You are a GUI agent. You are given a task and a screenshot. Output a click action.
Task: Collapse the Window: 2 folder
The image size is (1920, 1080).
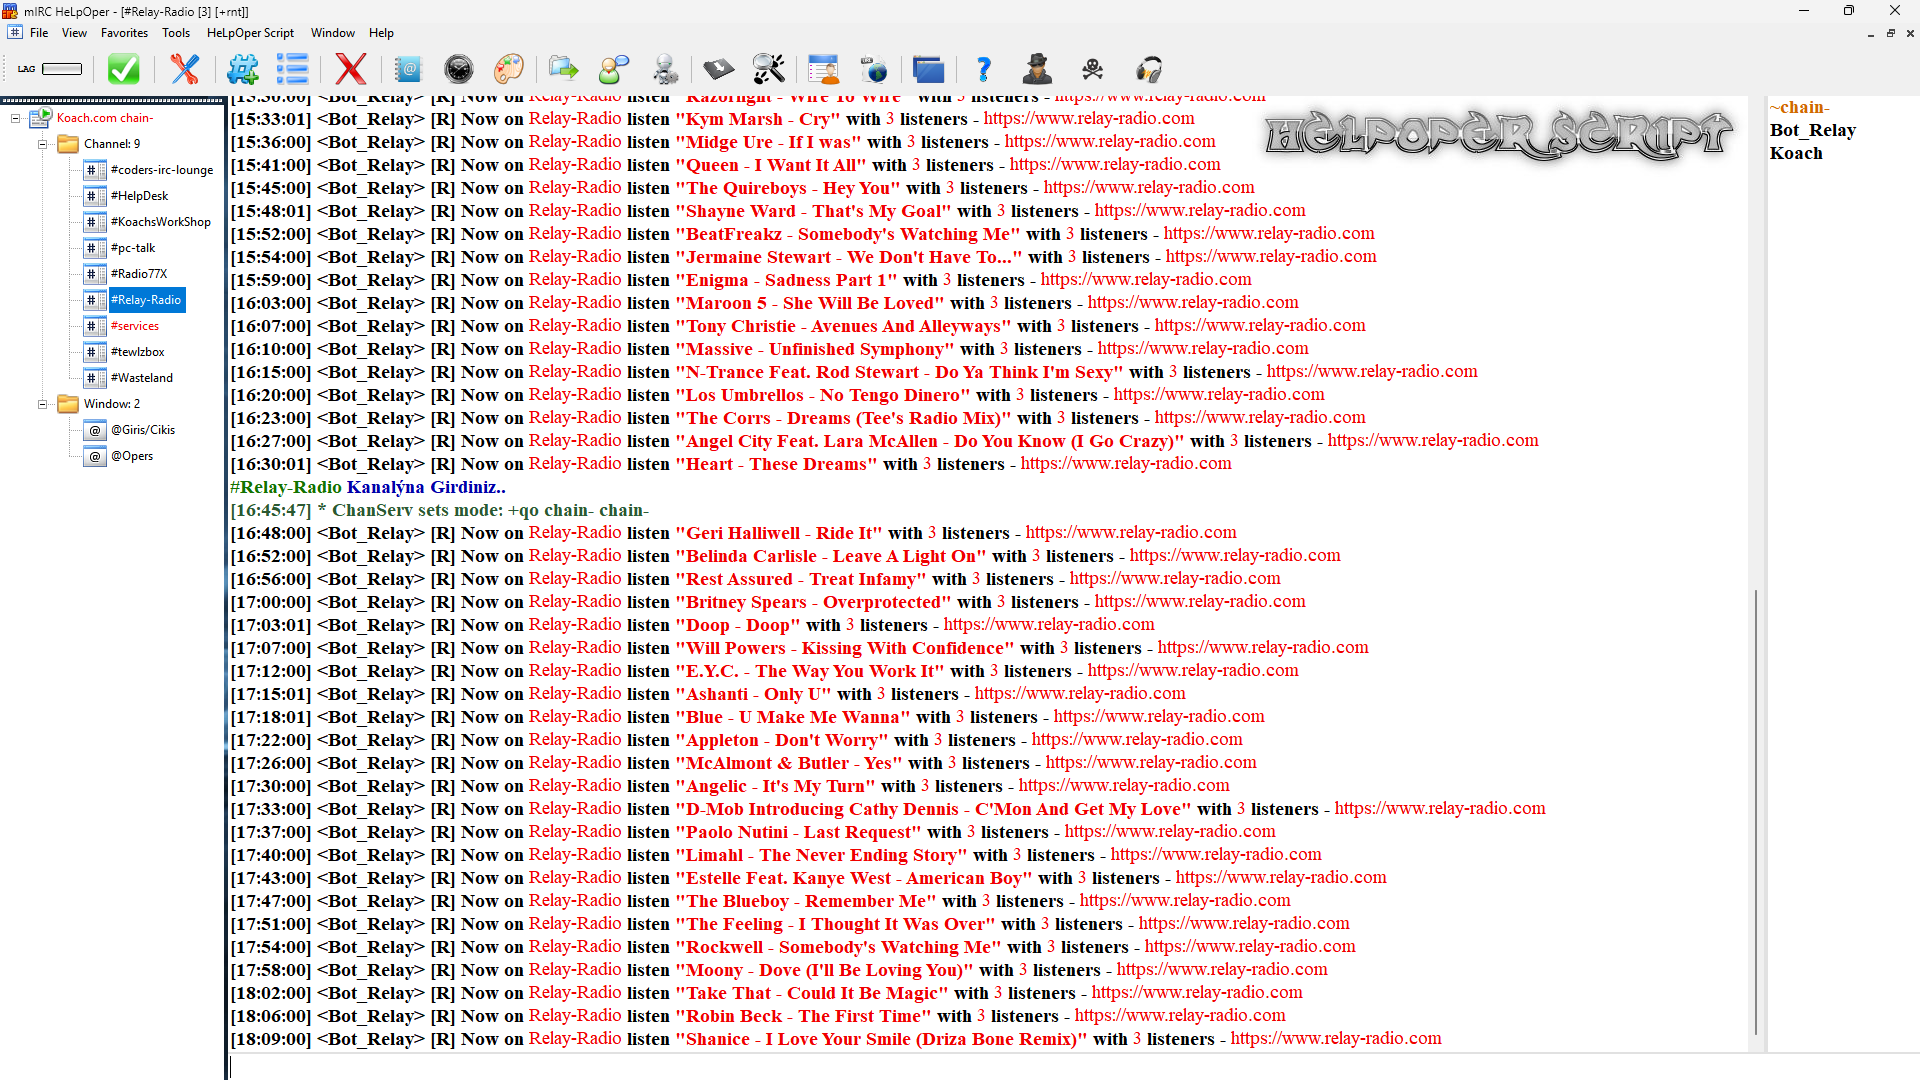coord(42,404)
